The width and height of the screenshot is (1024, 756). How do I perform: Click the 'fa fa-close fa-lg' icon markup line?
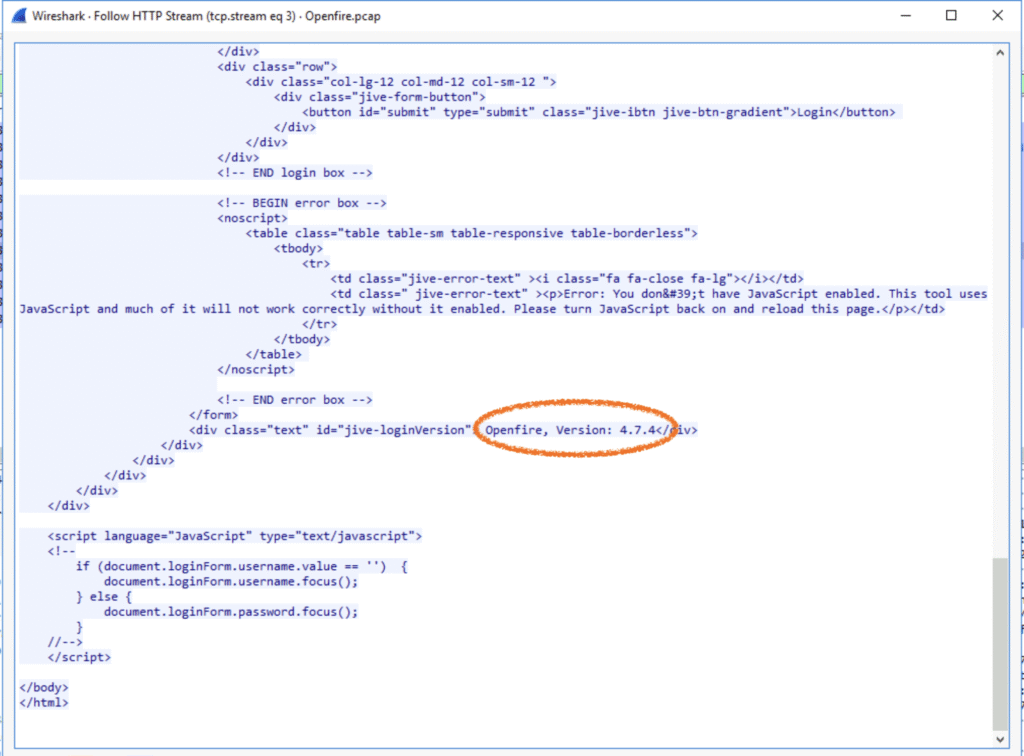(x=566, y=279)
